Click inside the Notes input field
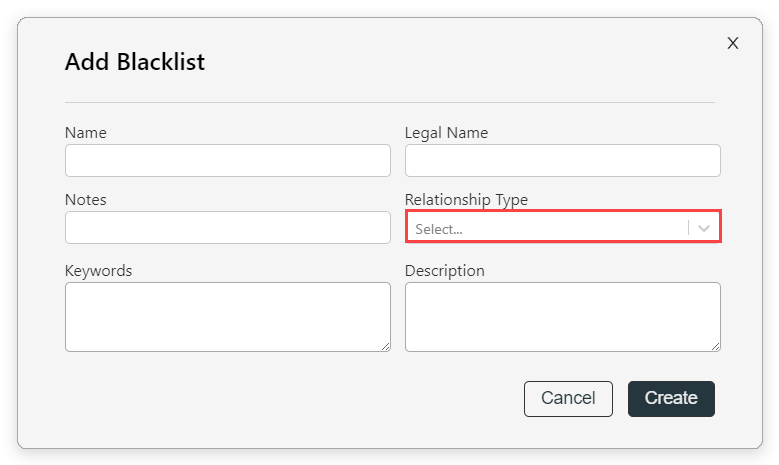Viewport: 779px width, 465px height. click(x=228, y=228)
